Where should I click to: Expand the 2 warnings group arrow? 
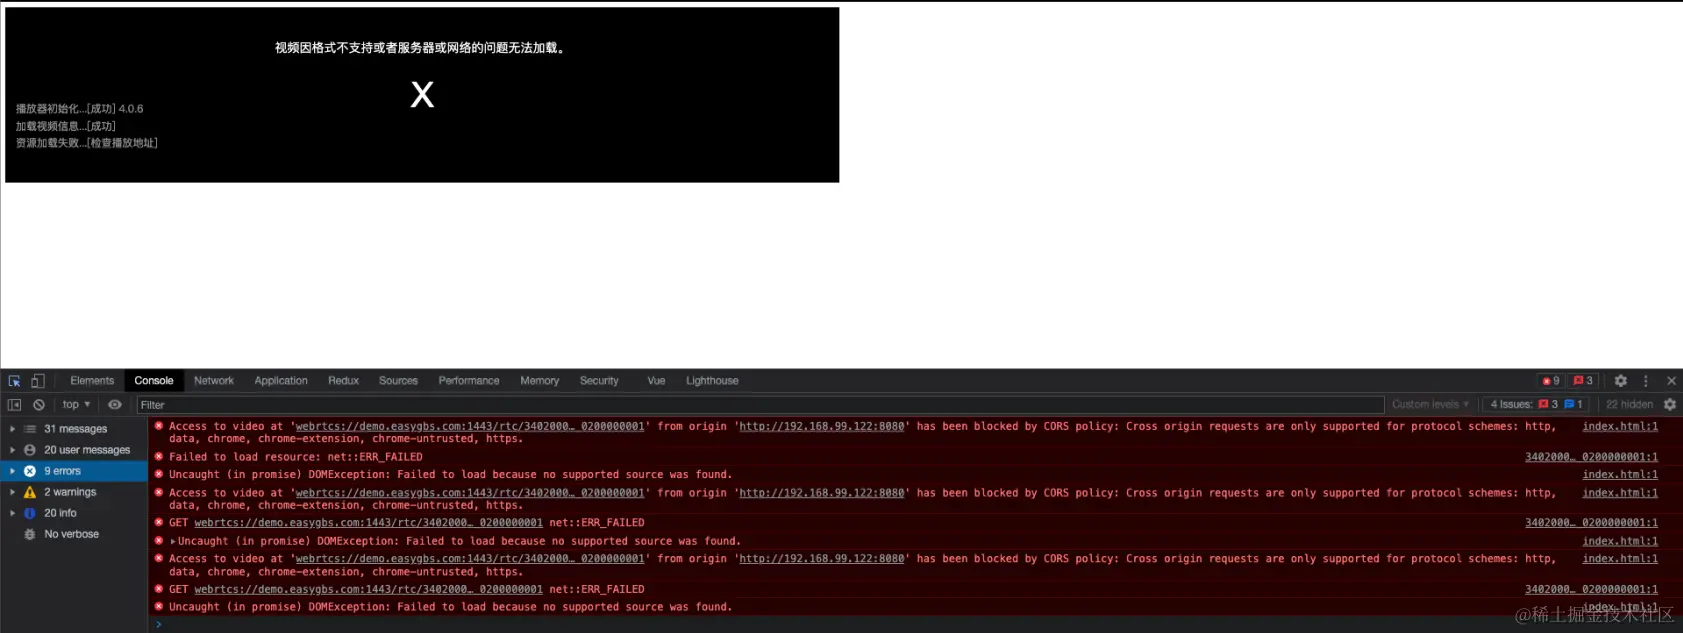[12, 492]
